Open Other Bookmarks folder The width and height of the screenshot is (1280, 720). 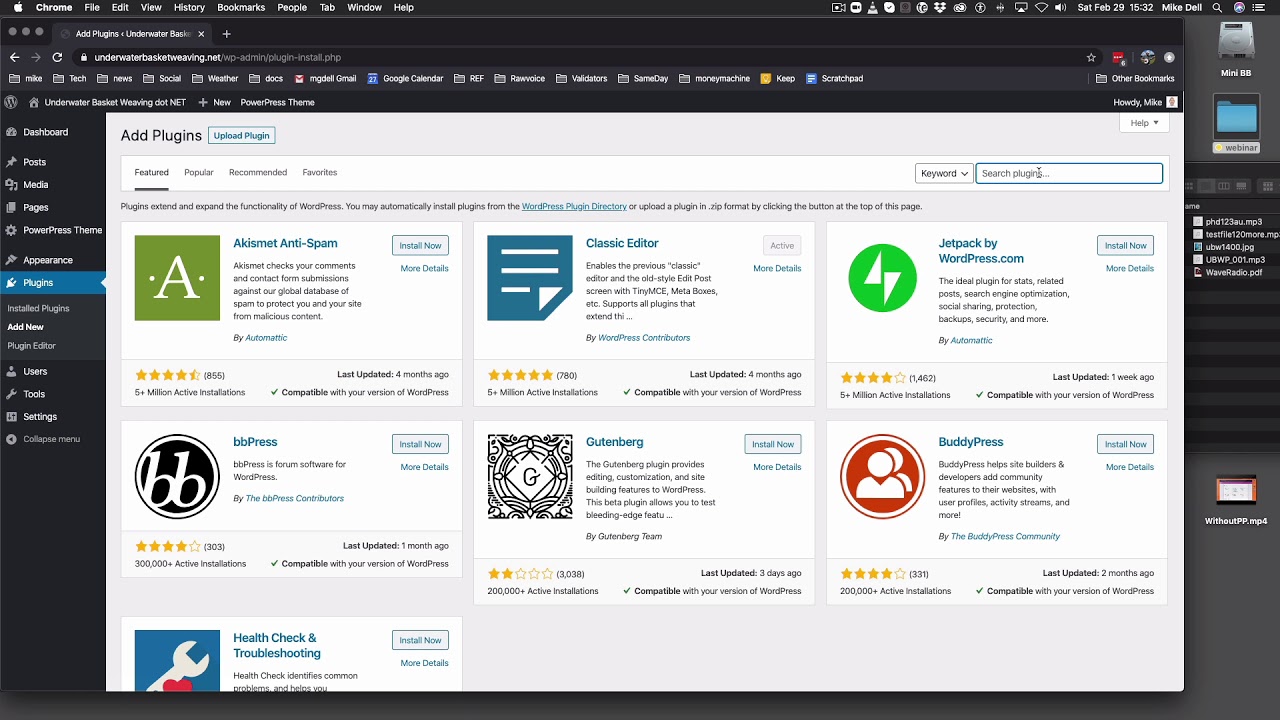tap(1135, 78)
